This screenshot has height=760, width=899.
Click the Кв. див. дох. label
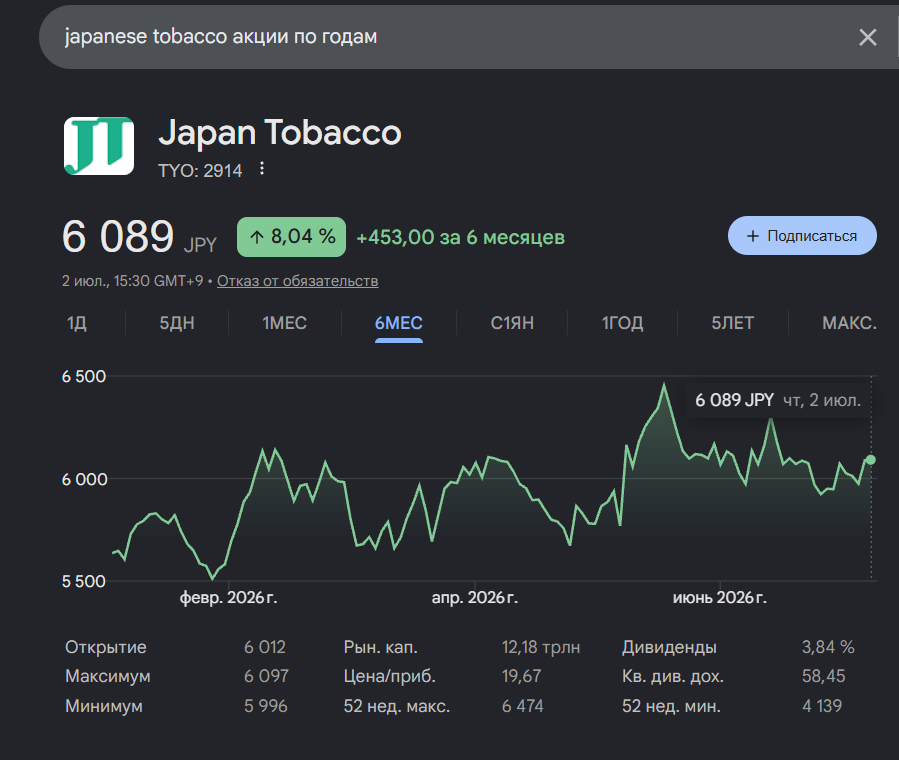pos(673,676)
